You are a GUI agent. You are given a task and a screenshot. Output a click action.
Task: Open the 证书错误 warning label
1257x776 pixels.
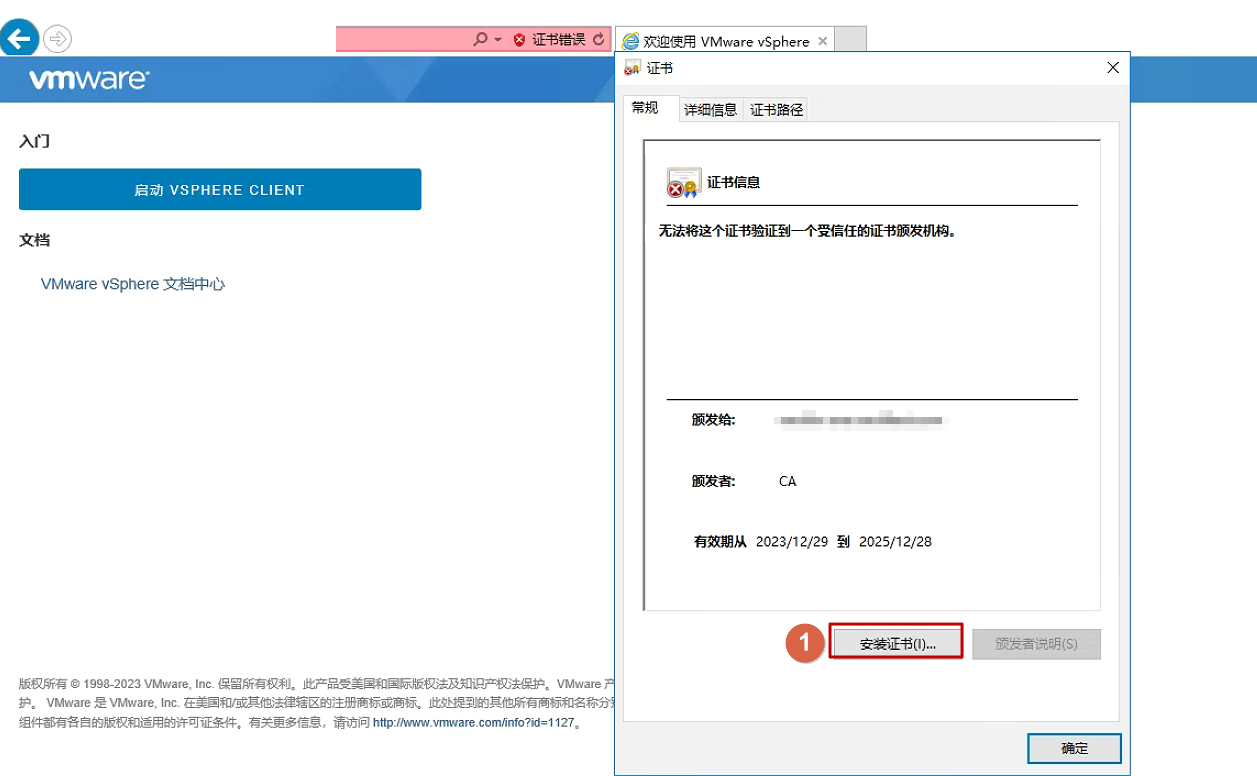(x=558, y=40)
